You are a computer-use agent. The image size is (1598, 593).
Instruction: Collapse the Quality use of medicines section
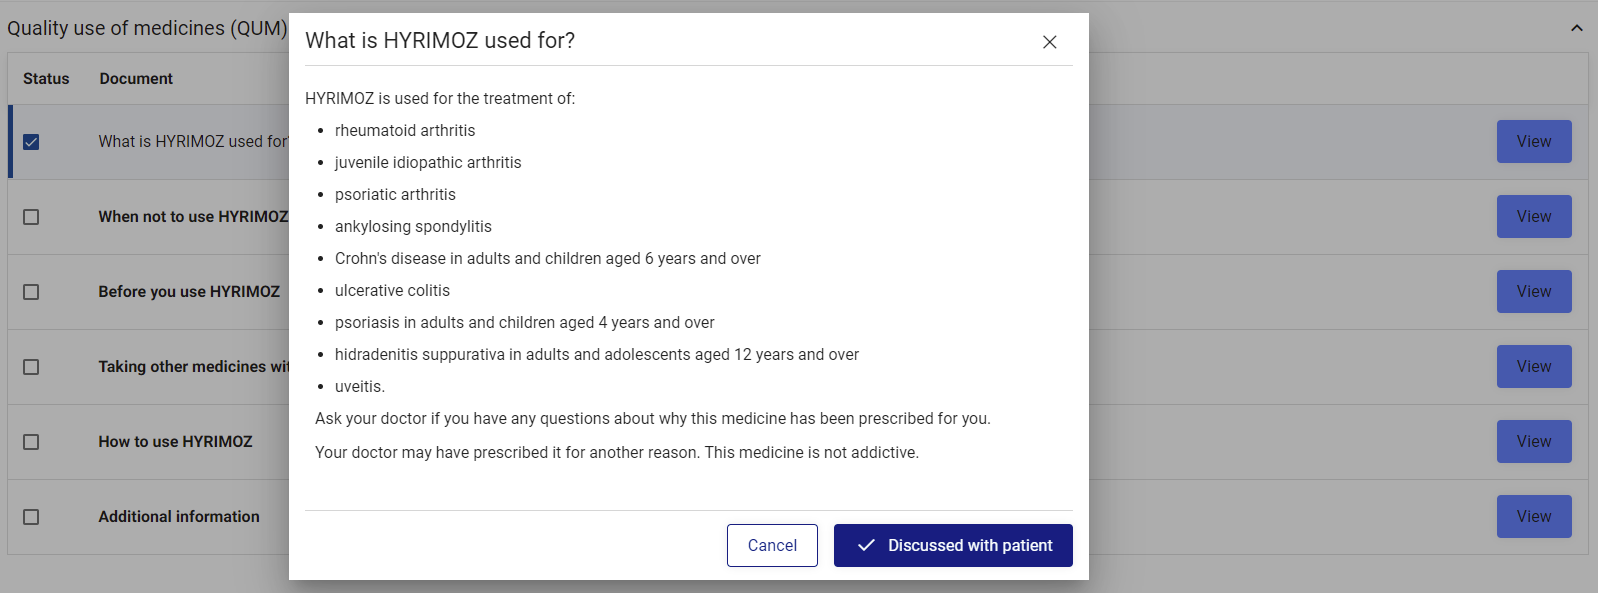point(1577,28)
